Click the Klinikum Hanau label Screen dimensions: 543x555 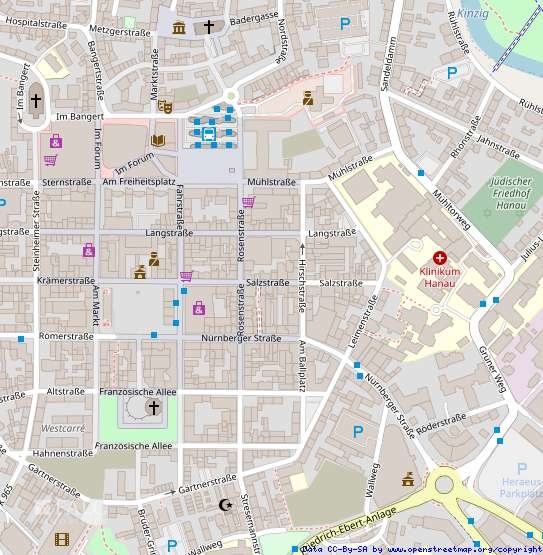(x=440, y=278)
